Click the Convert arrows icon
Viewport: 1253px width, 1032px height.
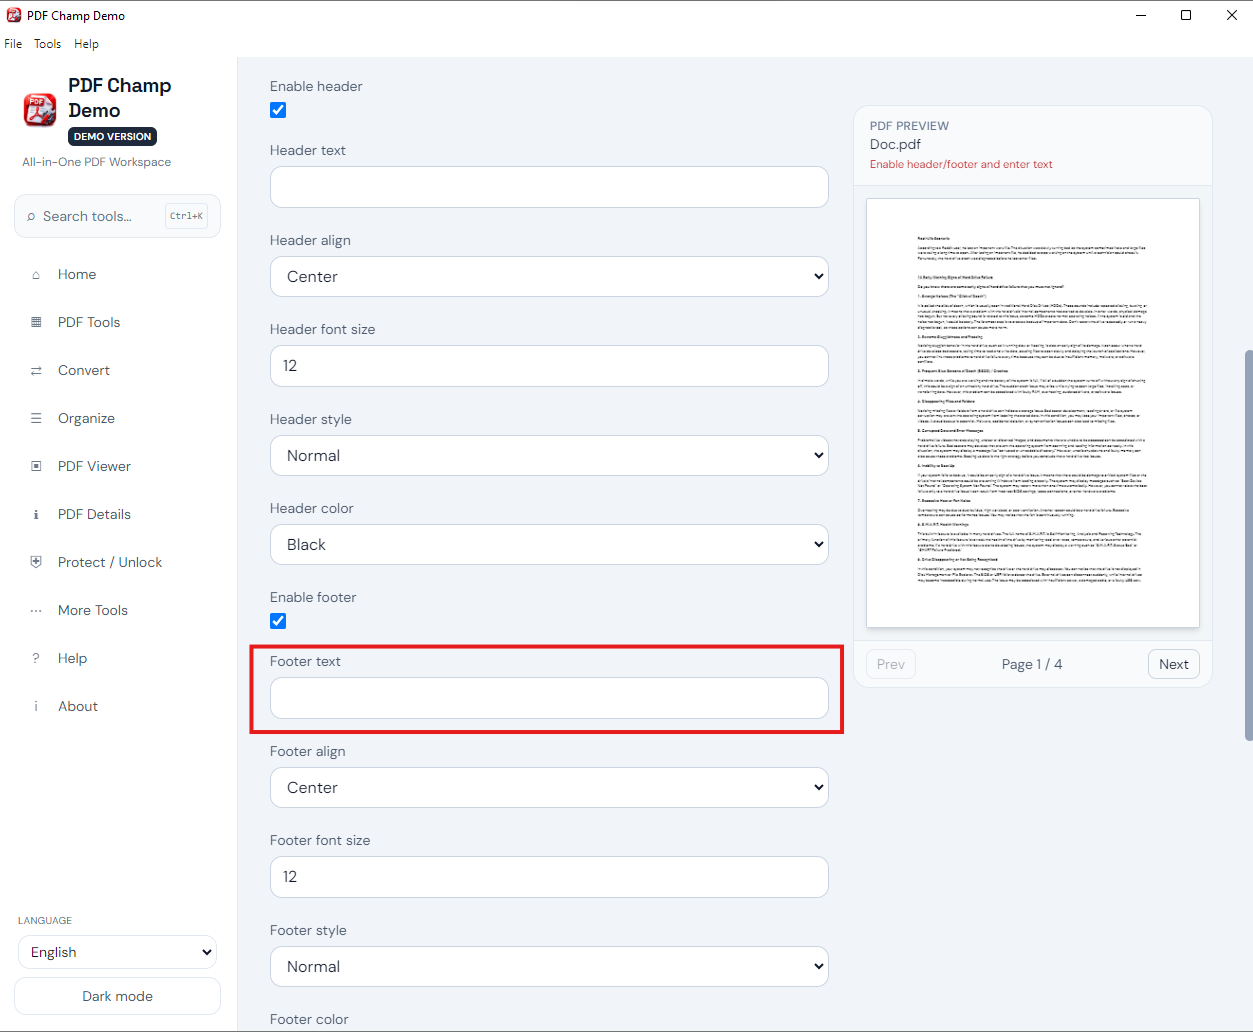[36, 371]
